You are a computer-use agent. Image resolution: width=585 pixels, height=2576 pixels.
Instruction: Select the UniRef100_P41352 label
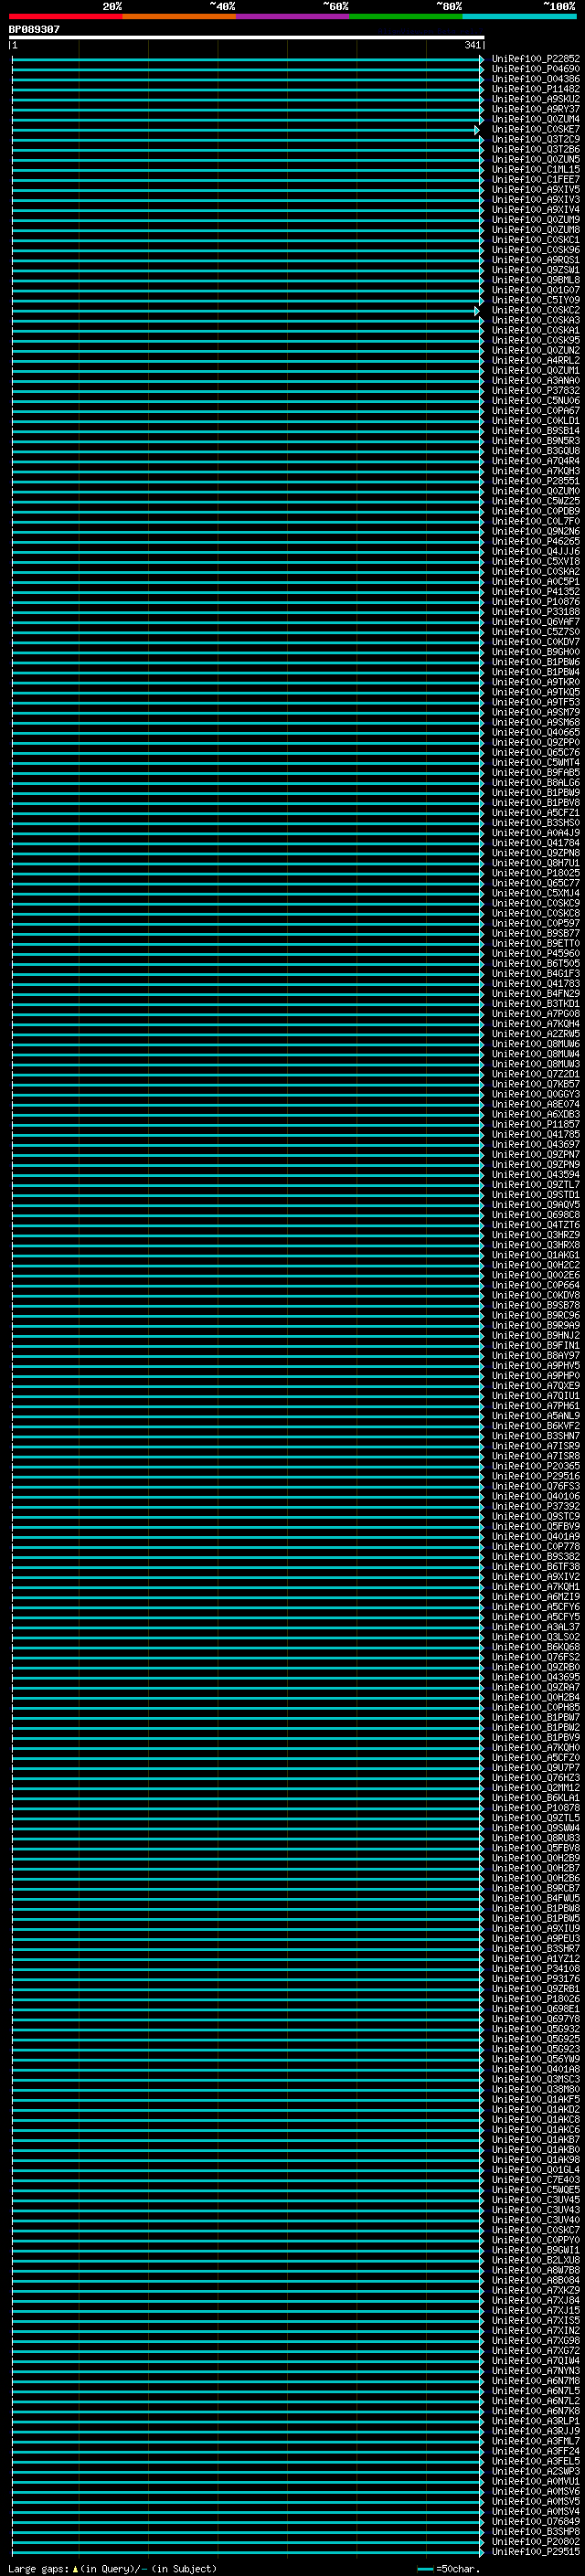click(x=536, y=592)
